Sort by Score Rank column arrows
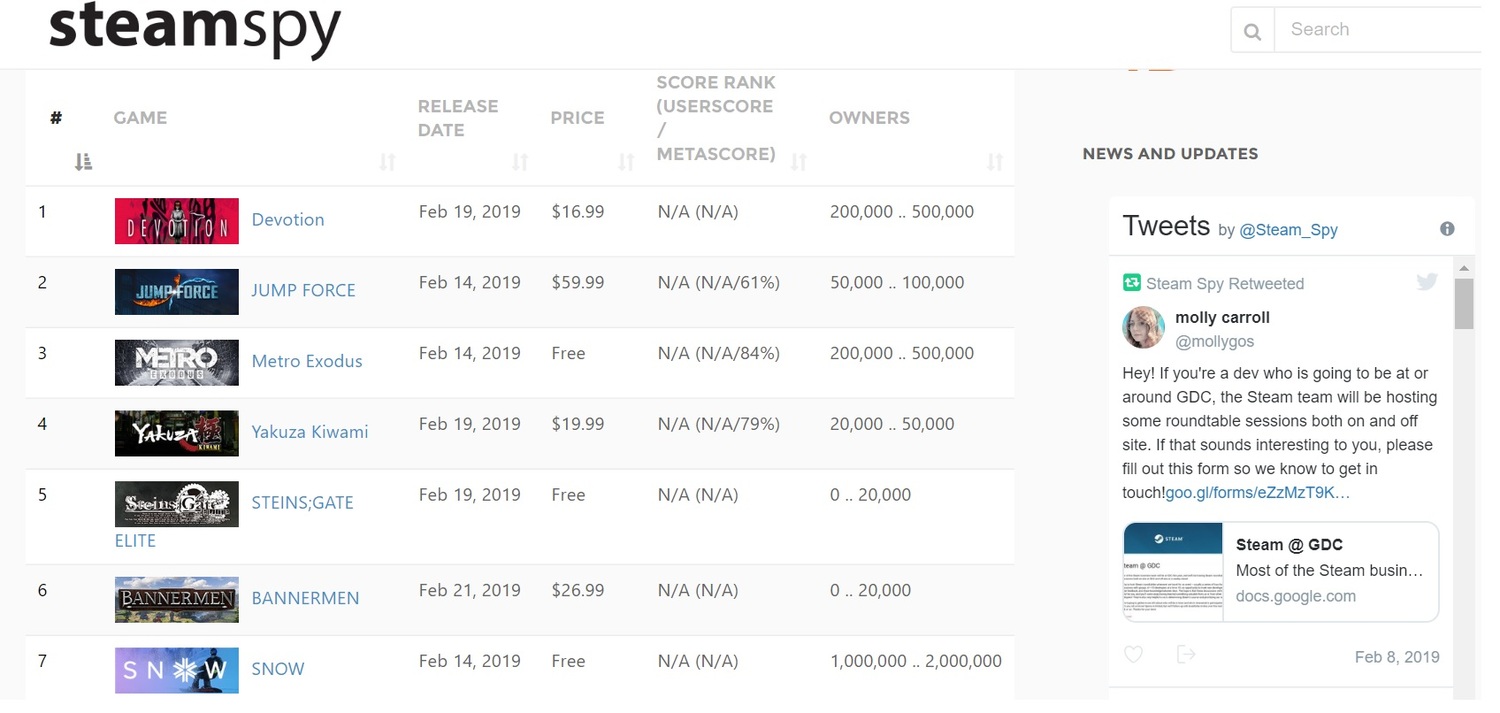The image size is (1500, 713). (798, 162)
